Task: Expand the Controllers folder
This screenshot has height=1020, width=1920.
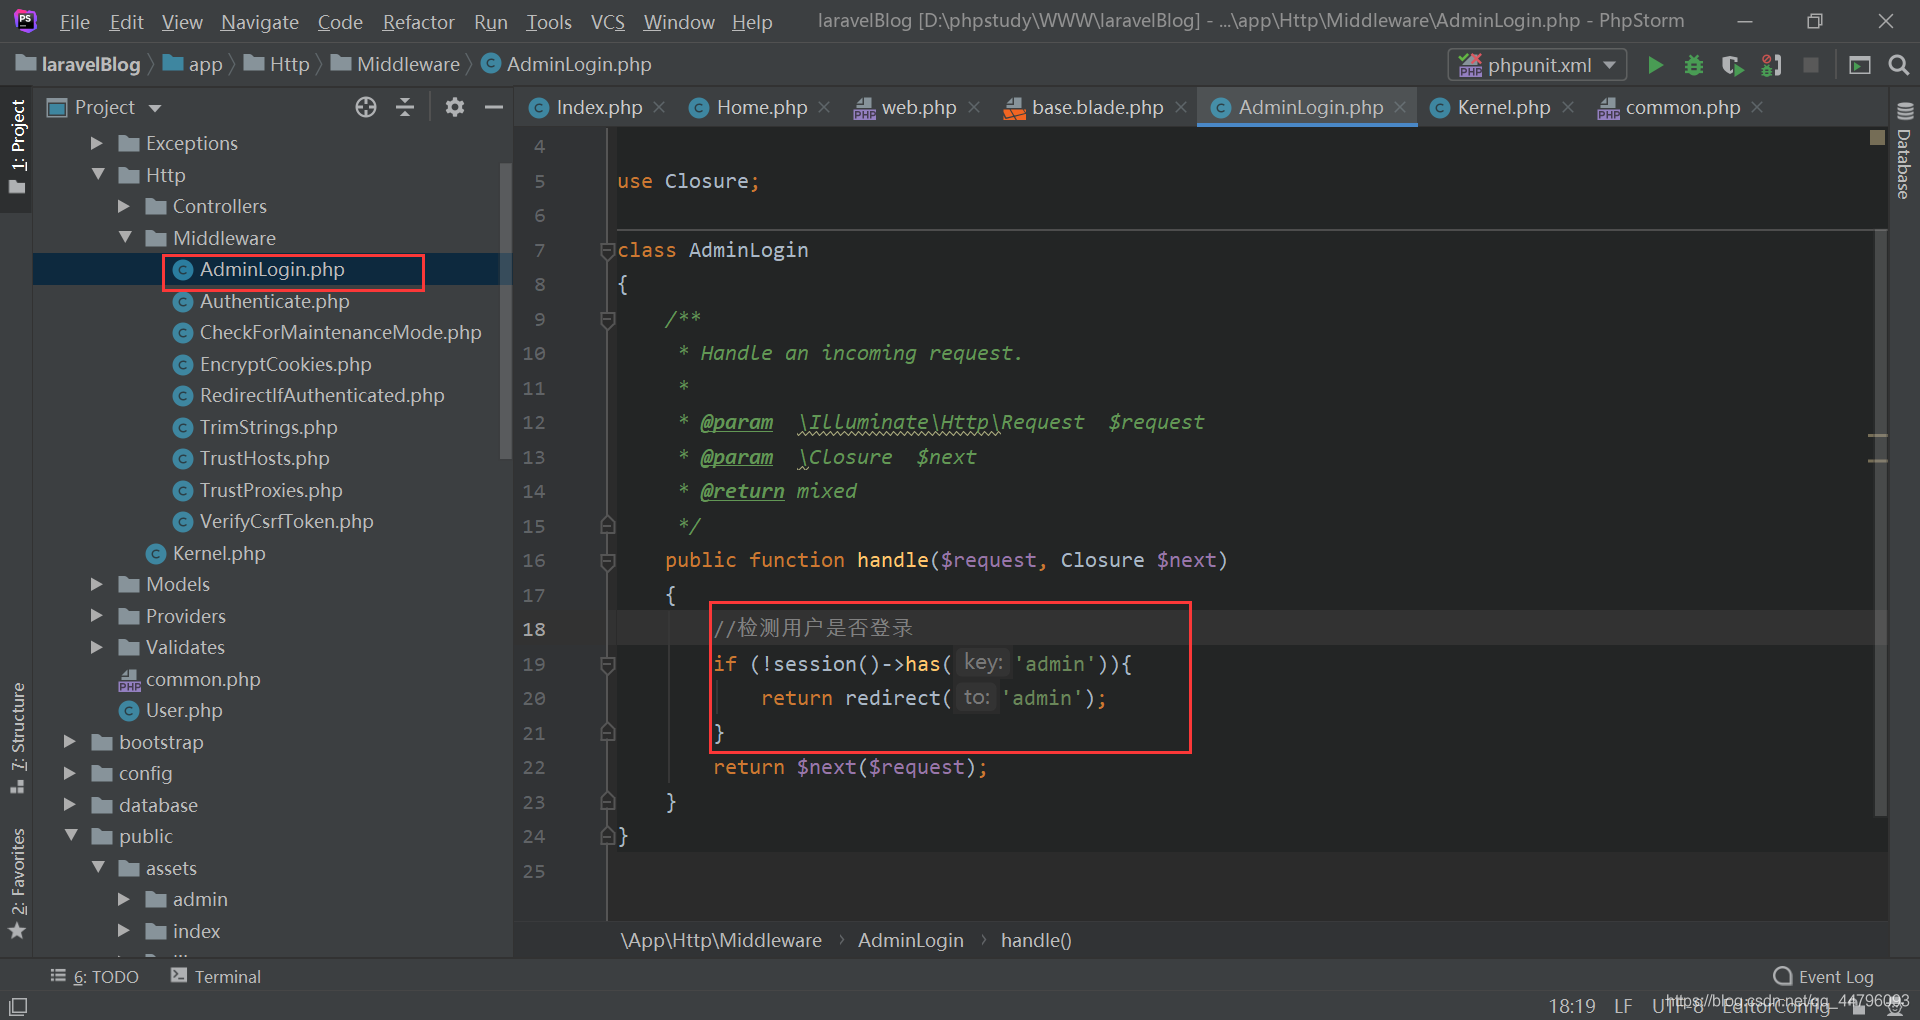Action: pos(124,206)
